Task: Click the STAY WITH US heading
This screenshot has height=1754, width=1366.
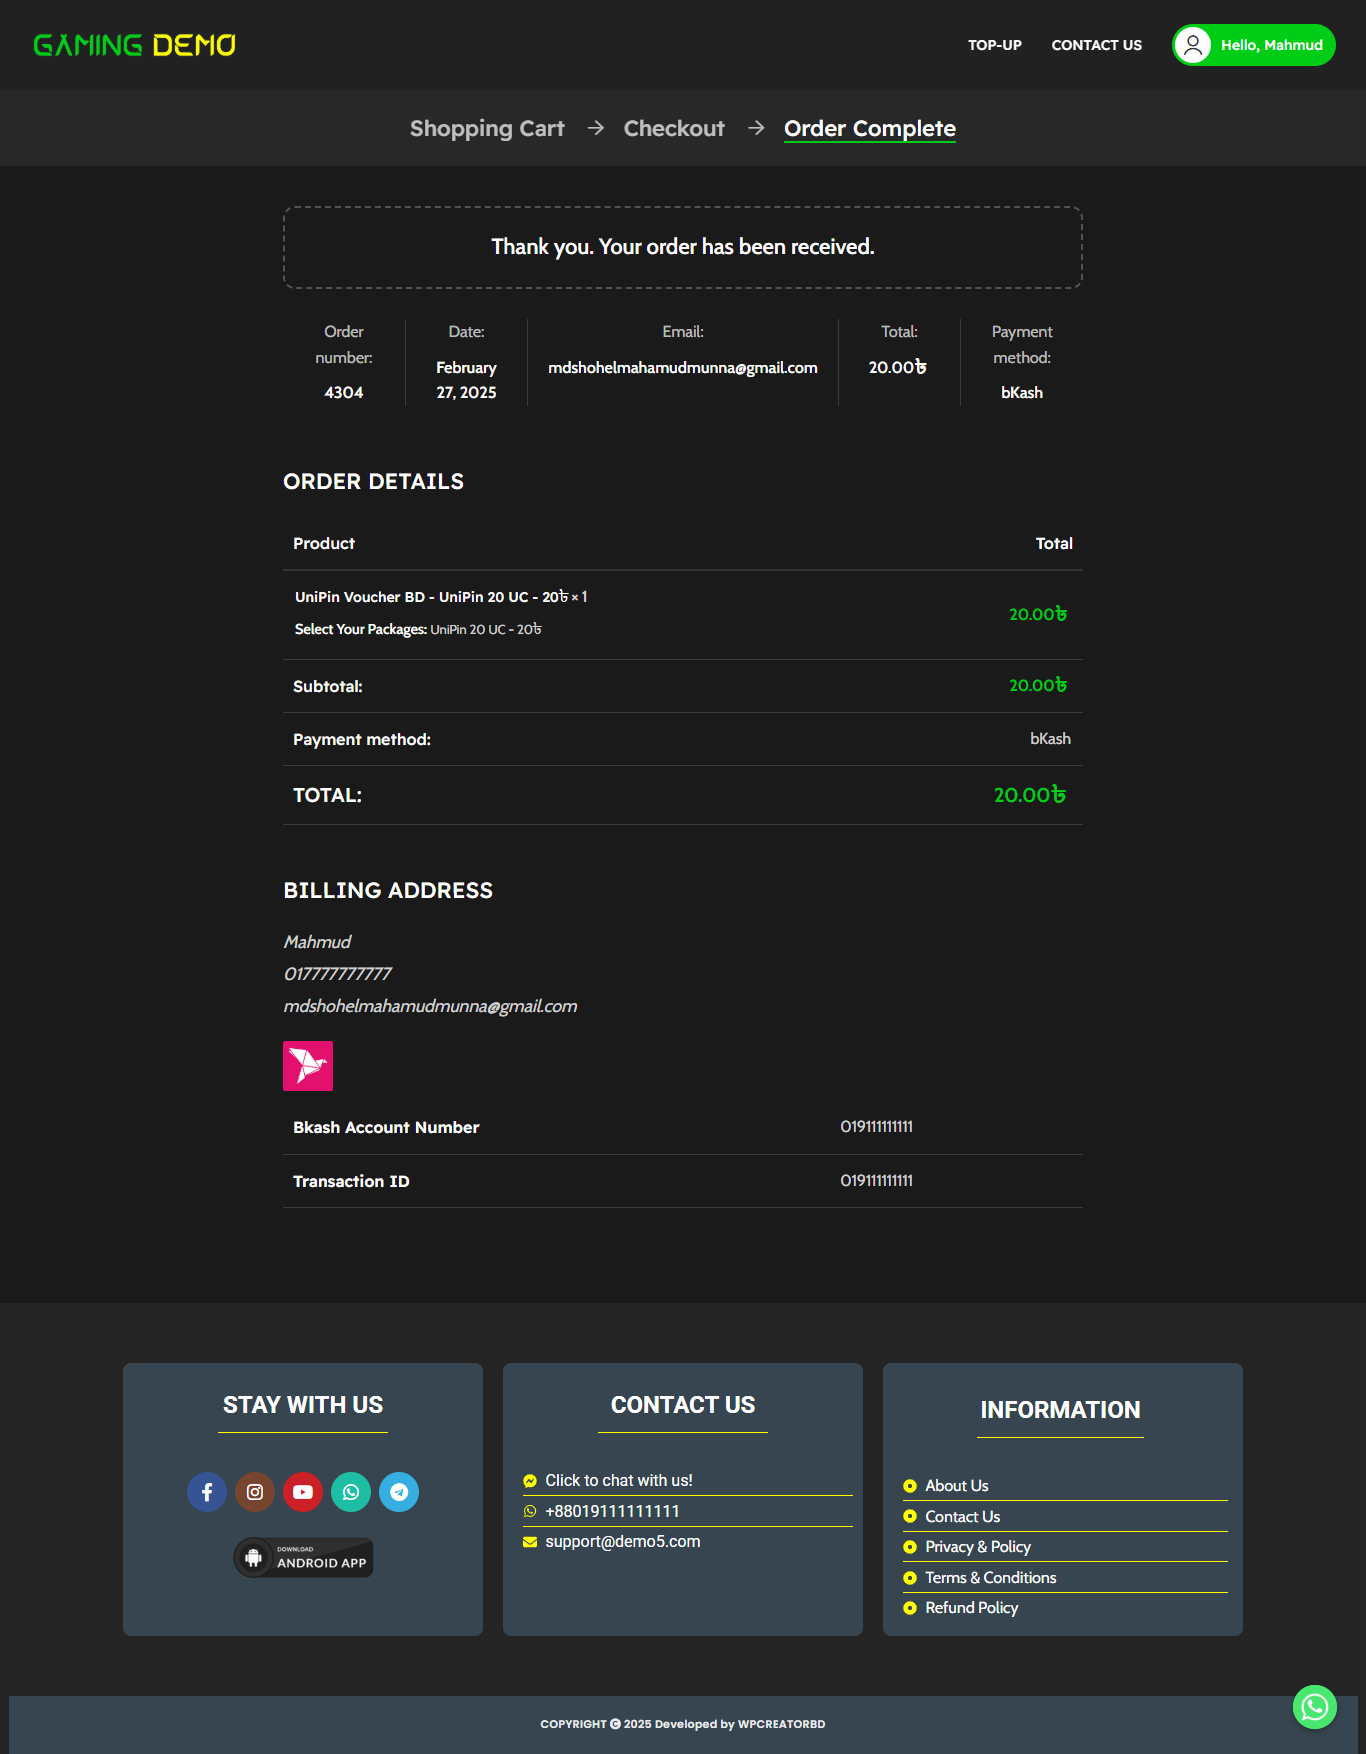Action: tap(303, 1405)
